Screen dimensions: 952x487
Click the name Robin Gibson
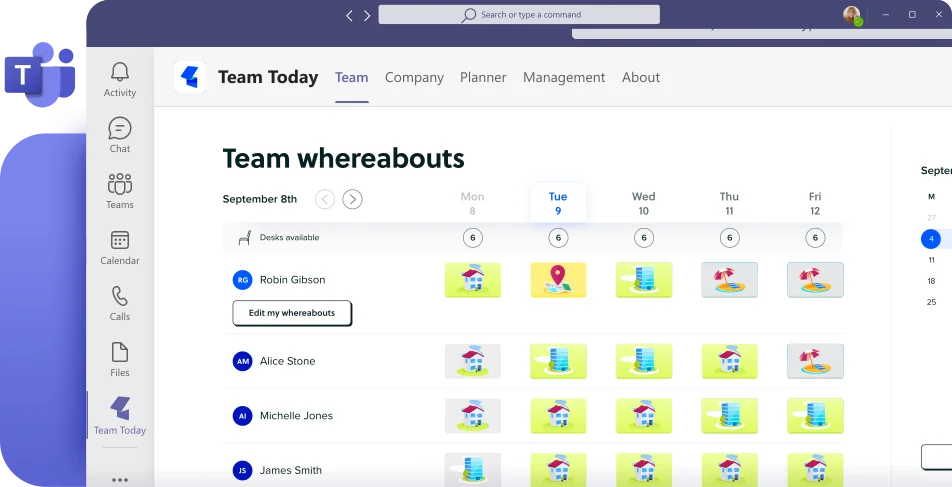click(293, 280)
